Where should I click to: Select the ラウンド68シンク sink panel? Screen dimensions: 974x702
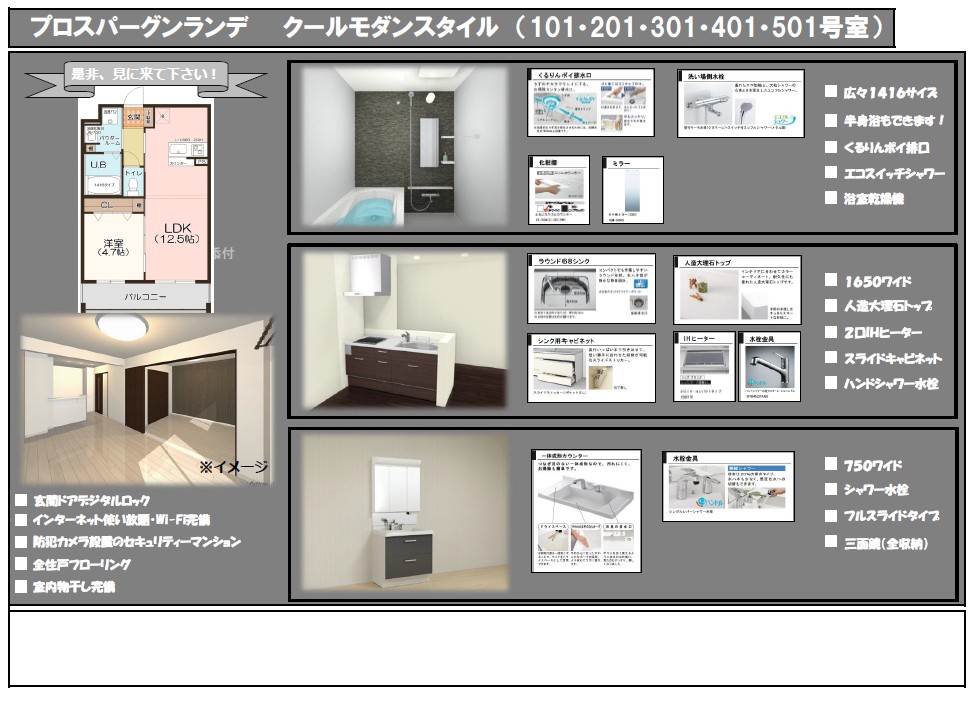click(x=591, y=288)
